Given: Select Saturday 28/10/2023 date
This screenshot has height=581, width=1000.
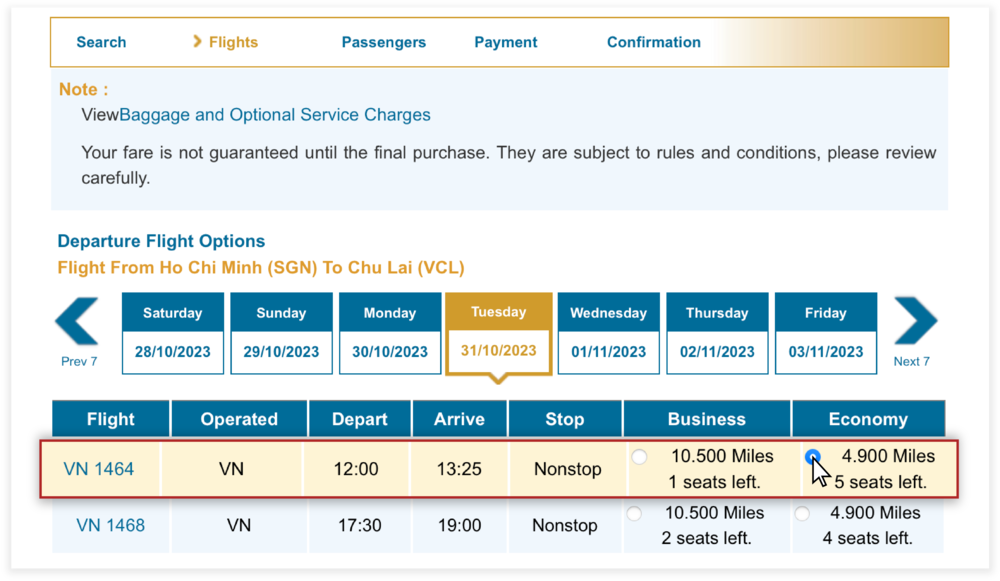Looking at the screenshot, I should click(x=173, y=333).
